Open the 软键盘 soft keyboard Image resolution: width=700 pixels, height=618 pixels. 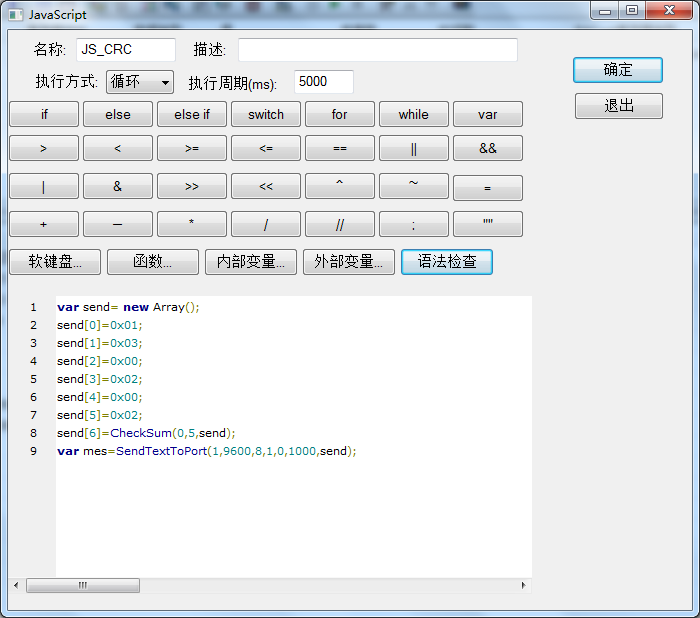pos(54,262)
